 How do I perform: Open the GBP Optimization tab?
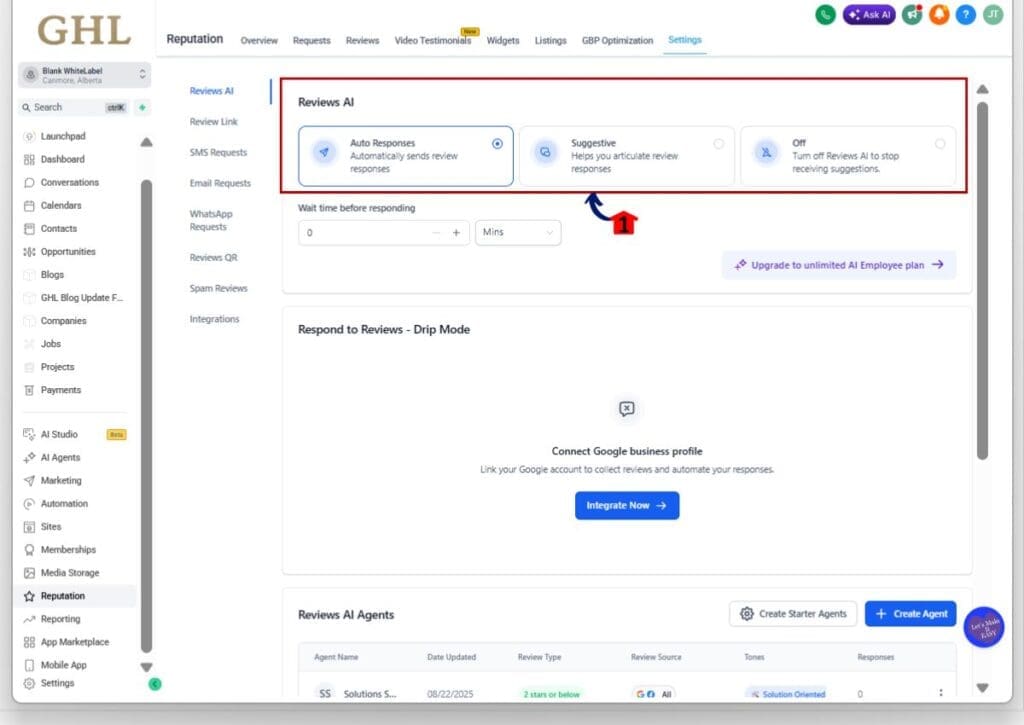click(617, 40)
